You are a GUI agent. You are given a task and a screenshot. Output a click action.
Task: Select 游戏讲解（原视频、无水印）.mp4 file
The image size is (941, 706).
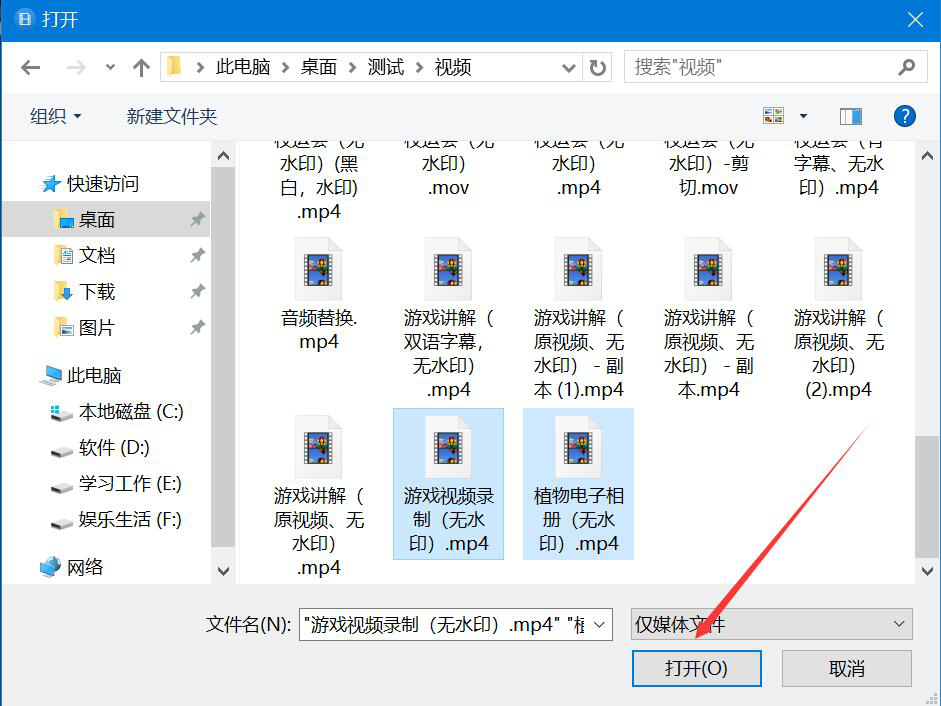[x=318, y=496]
